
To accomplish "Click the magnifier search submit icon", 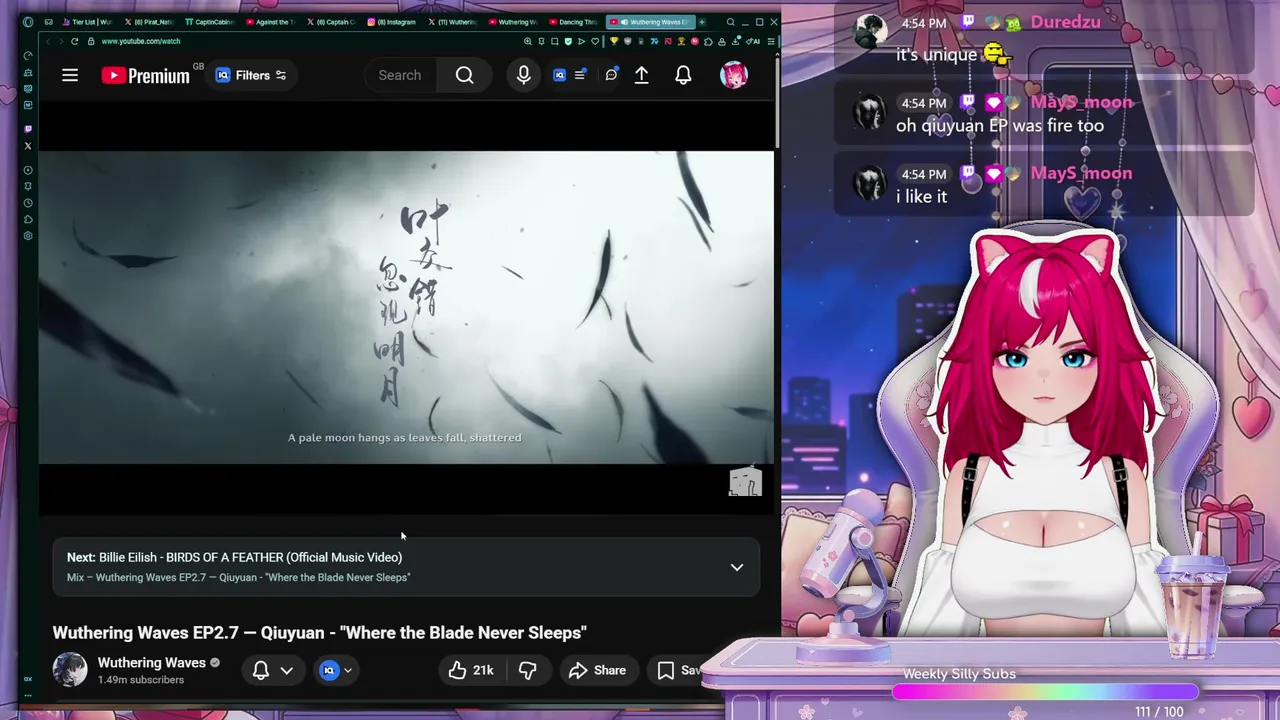I will (x=464, y=75).
